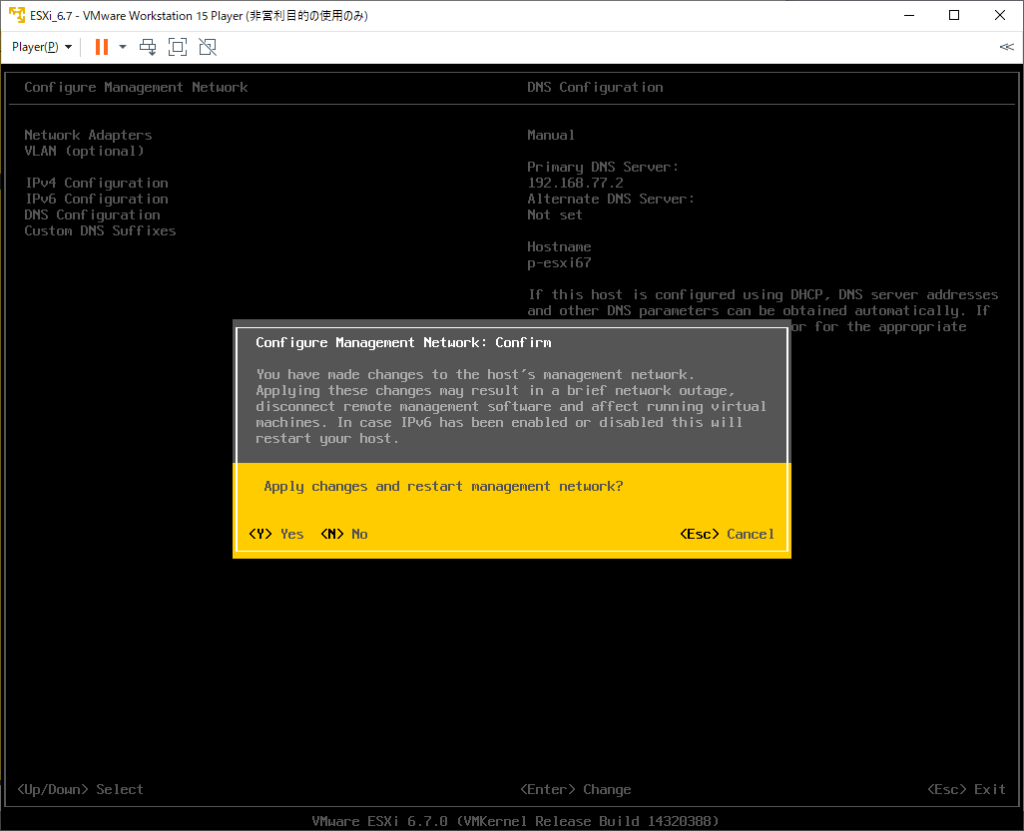Click the VMware Workstation title bar logo
The height and width of the screenshot is (831, 1024).
[x=16, y=15]
